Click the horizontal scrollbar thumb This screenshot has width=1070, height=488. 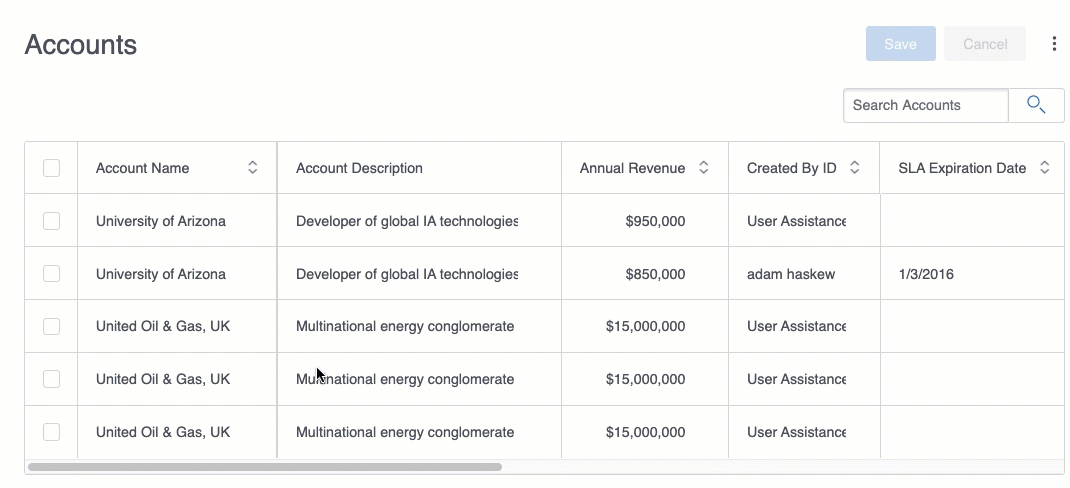tap(265, 467)
